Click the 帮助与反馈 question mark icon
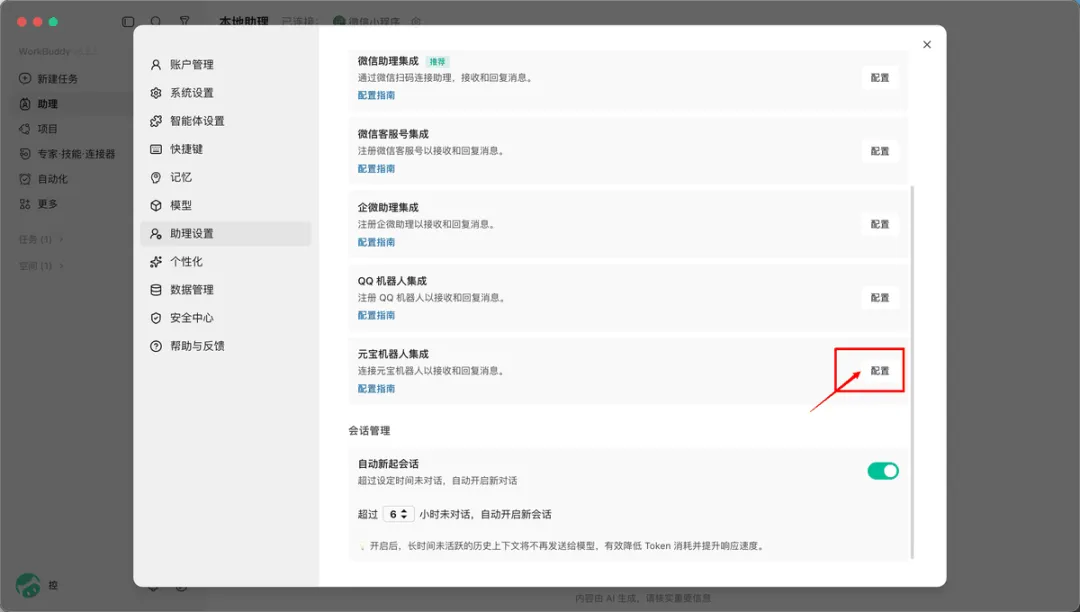The image size is (1080, 612). (x=156, y=346)
